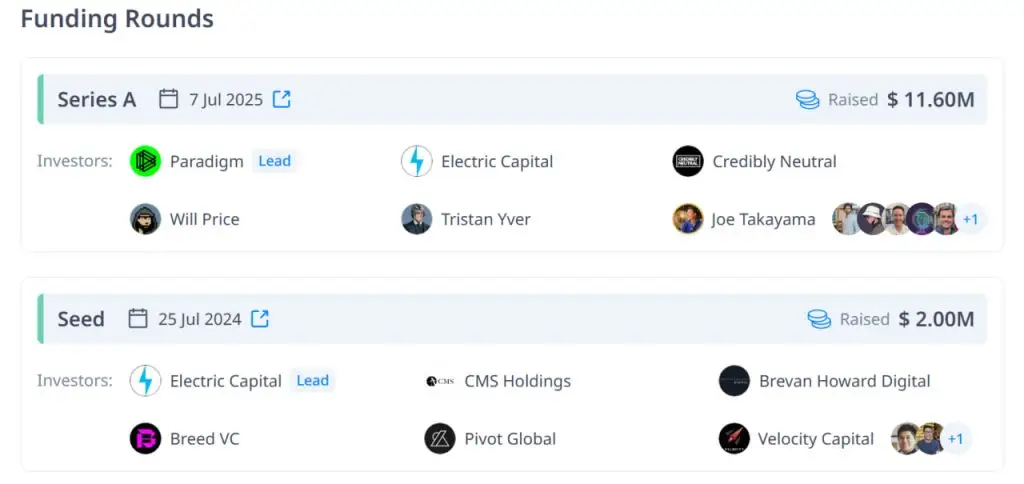Click Joe Takayama avatar photo
The image size is (1024, 484).
(x=688, y=219)
